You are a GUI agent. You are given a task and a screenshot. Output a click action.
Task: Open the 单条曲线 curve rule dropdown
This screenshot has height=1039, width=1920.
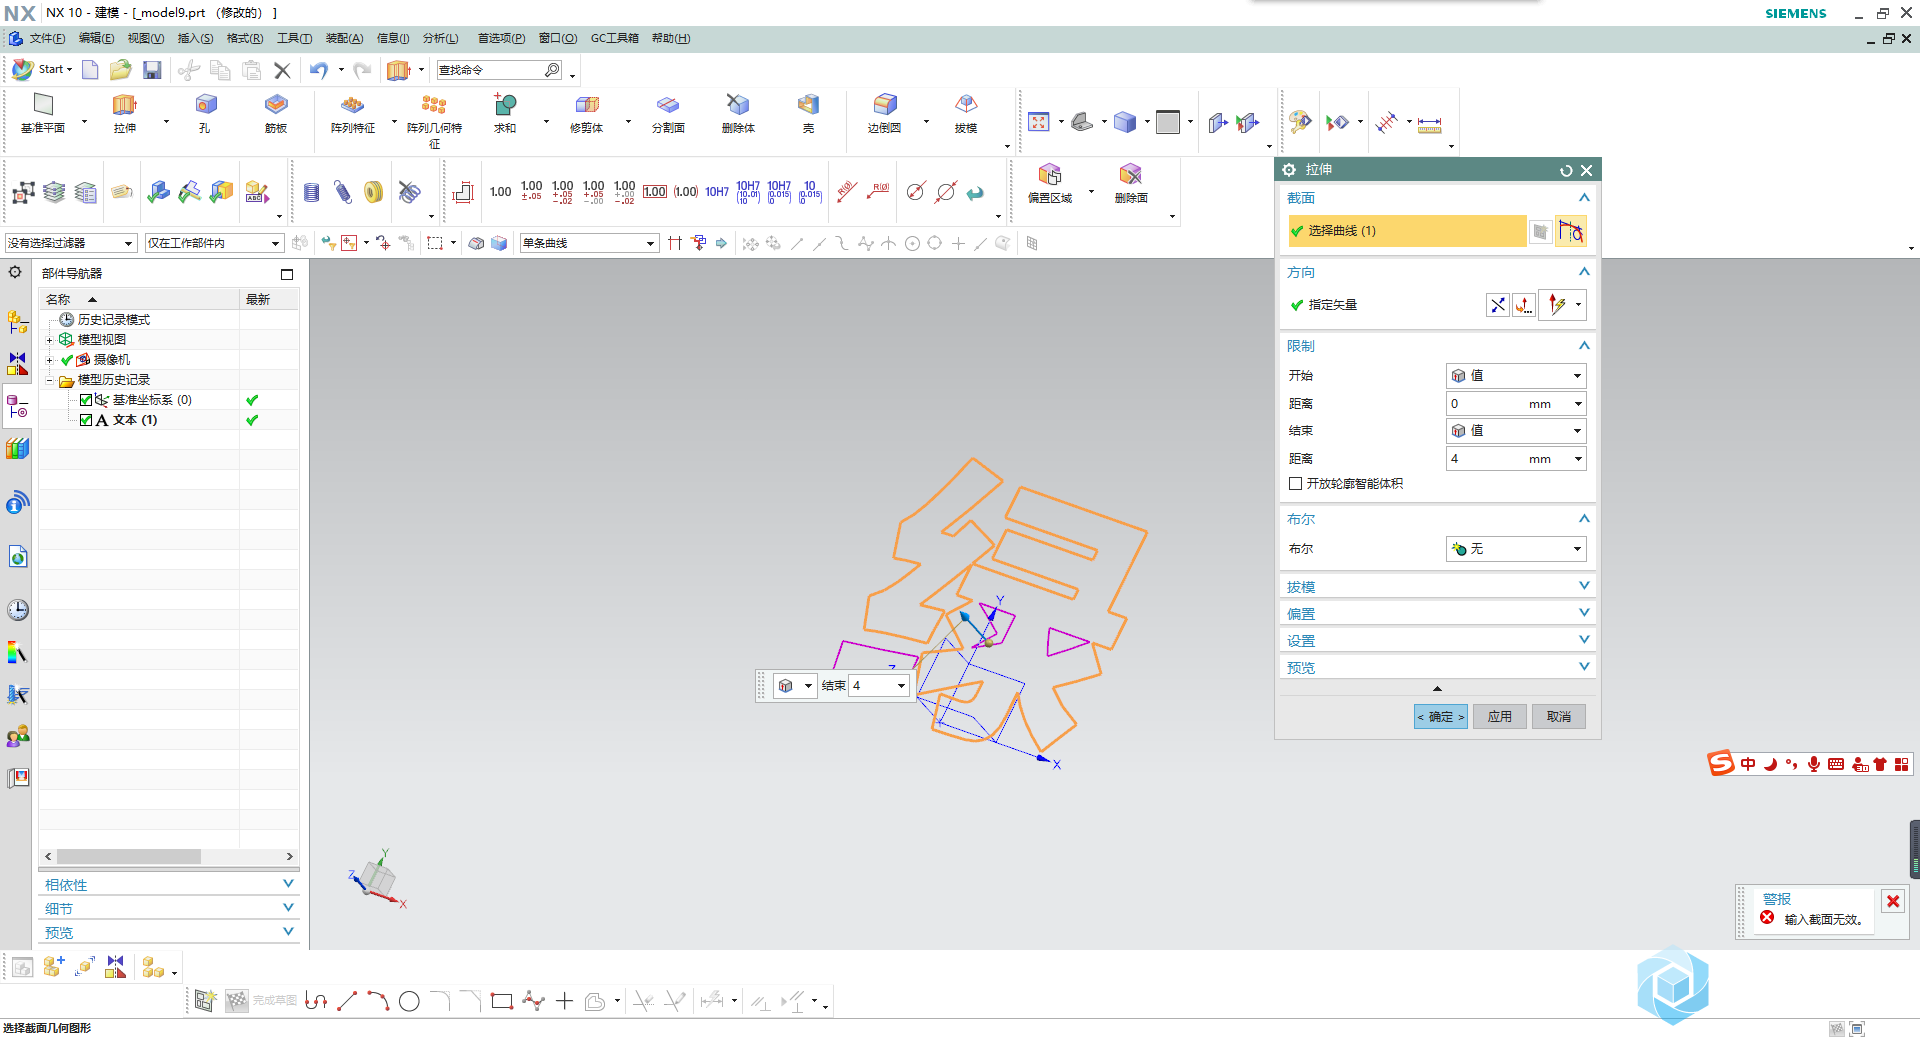589,243
